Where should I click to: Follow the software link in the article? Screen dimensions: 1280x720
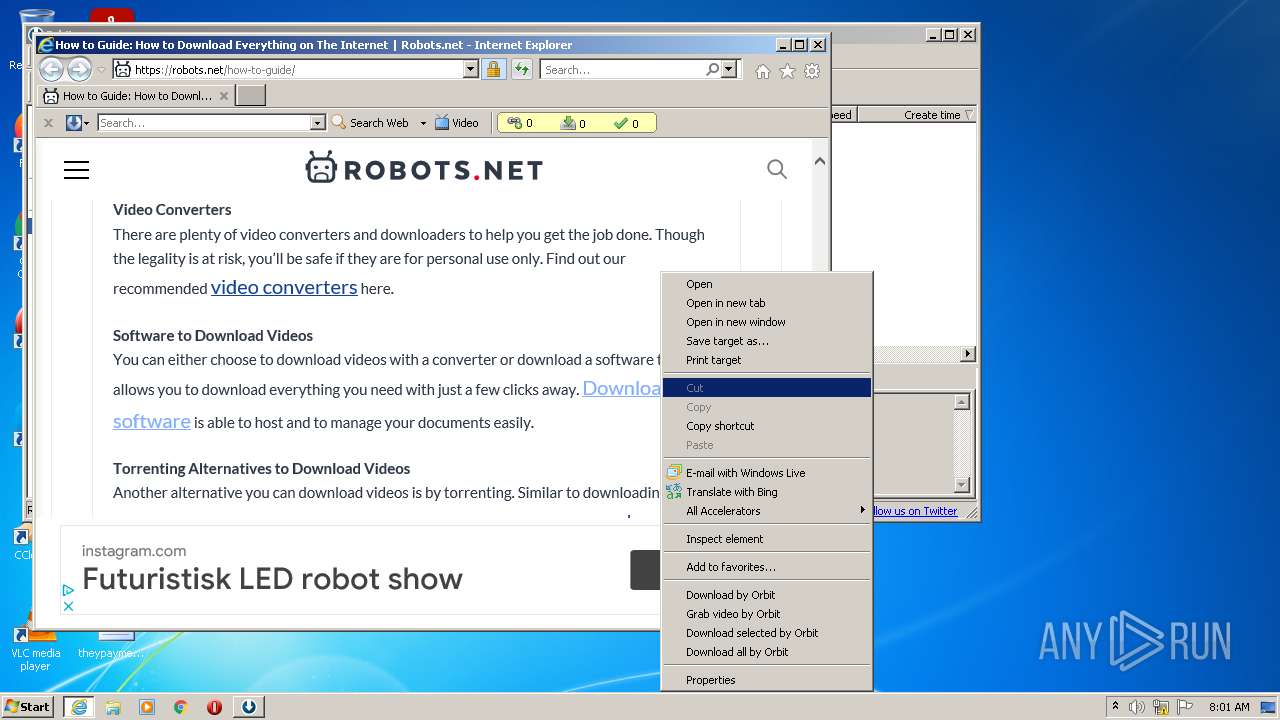coord(151,421)
